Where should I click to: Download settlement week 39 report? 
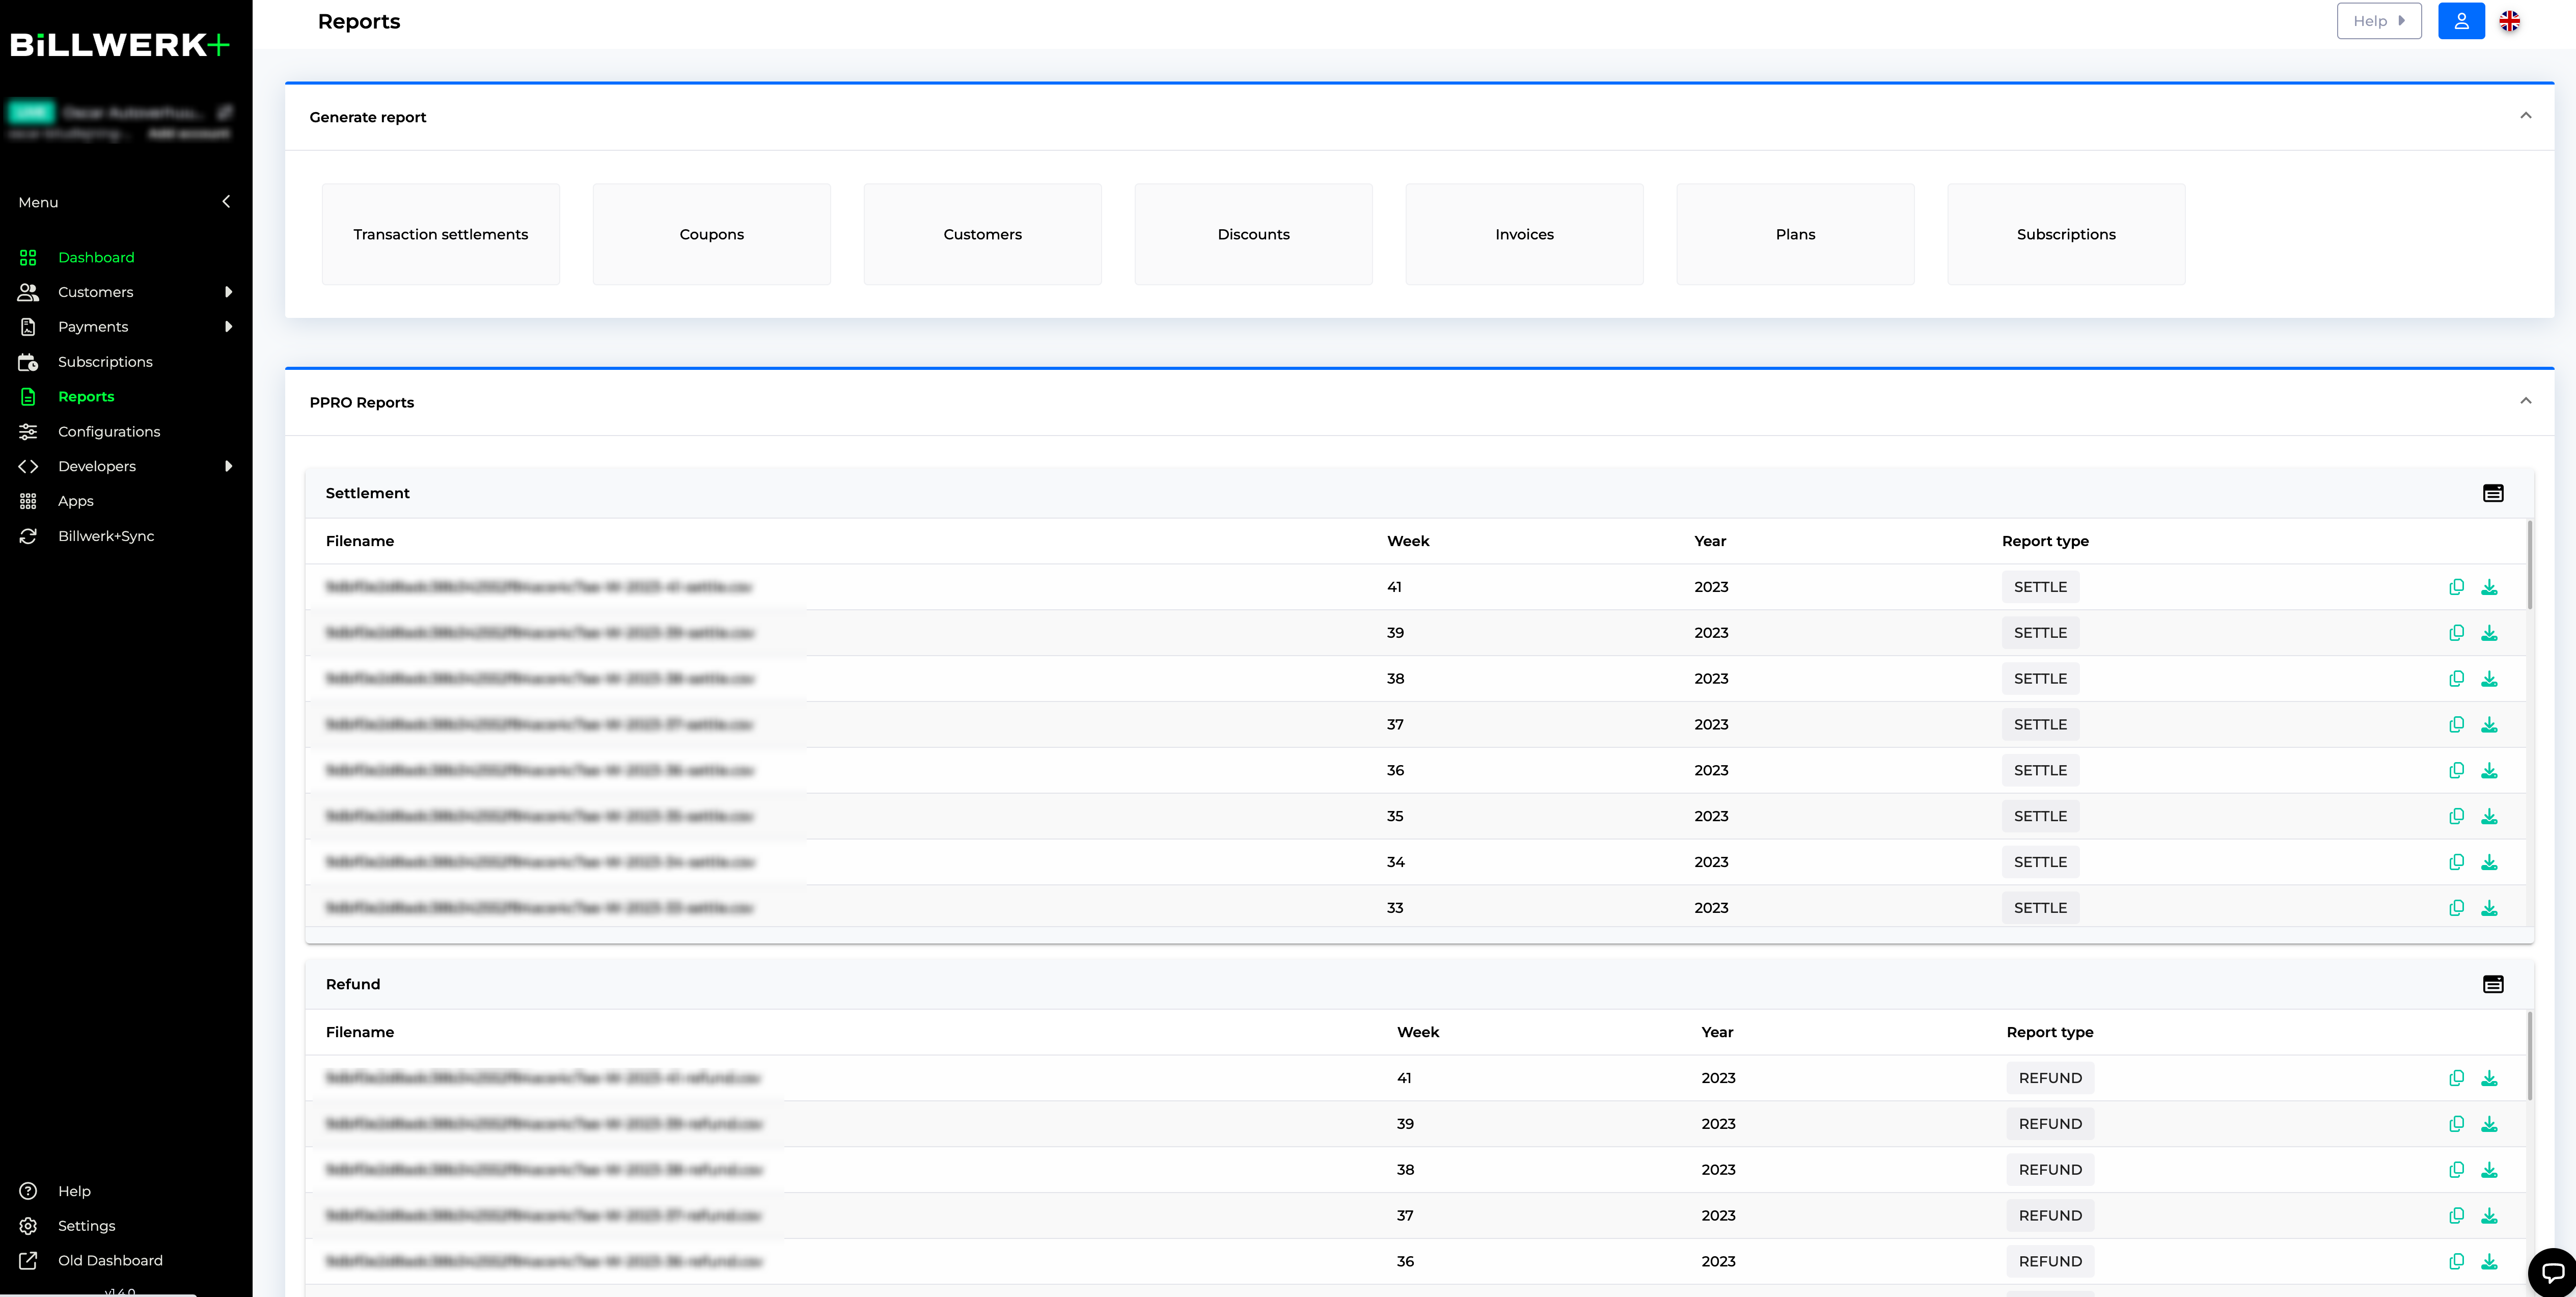pos(2489,633)
